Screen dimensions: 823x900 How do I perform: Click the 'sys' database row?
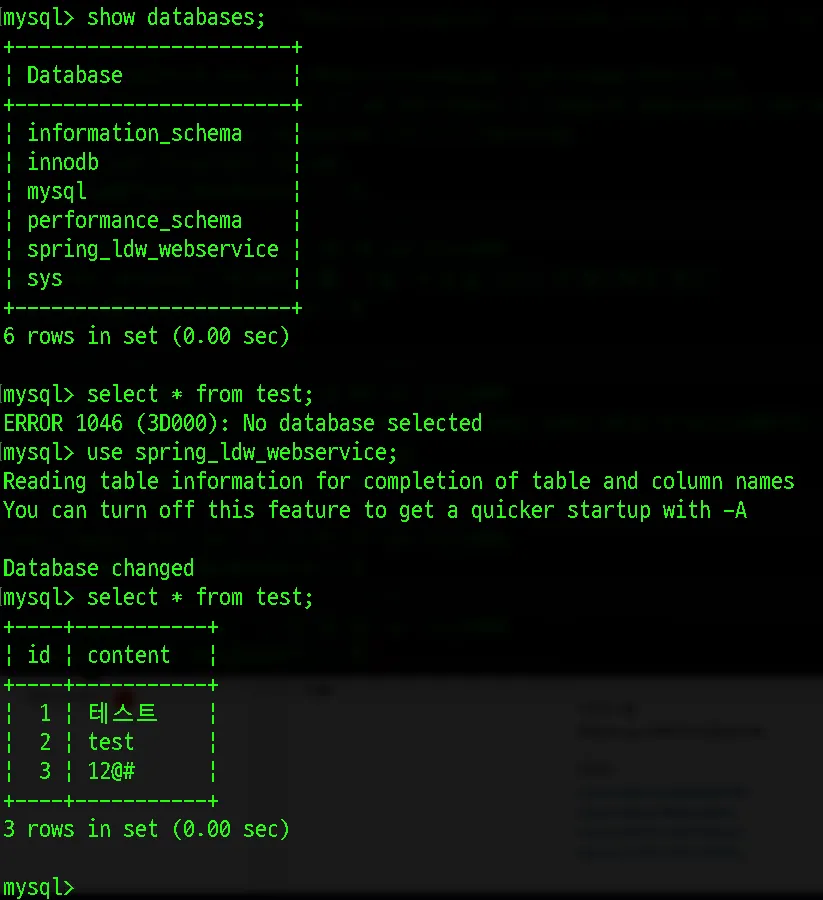pos(45,279)
